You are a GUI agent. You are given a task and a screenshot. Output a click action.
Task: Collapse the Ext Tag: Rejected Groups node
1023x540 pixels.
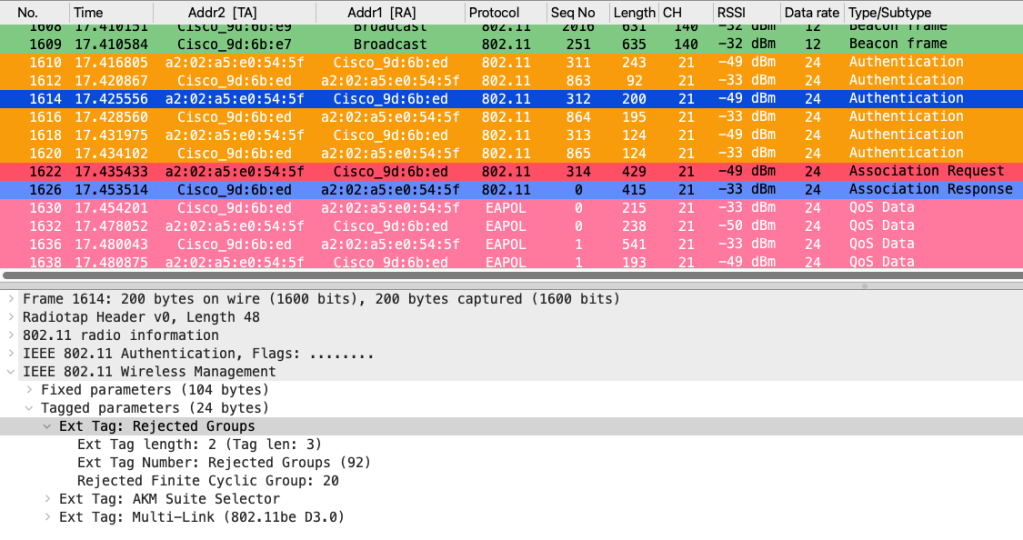[x=47, y=426]
